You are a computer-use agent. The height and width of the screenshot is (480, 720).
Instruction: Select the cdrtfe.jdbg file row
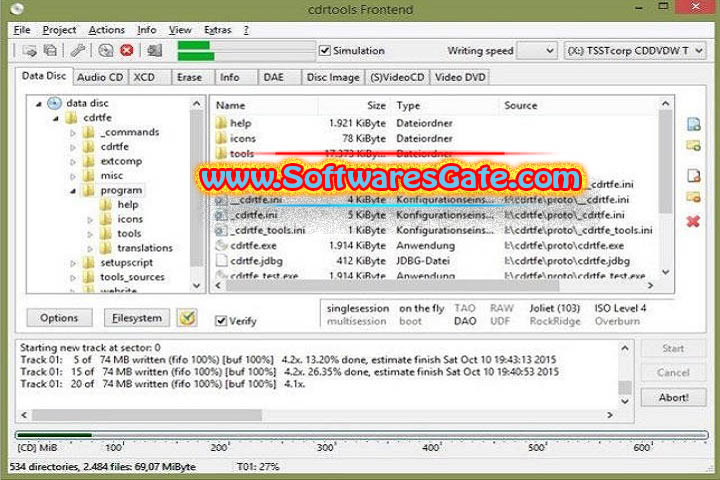[435, 260]
